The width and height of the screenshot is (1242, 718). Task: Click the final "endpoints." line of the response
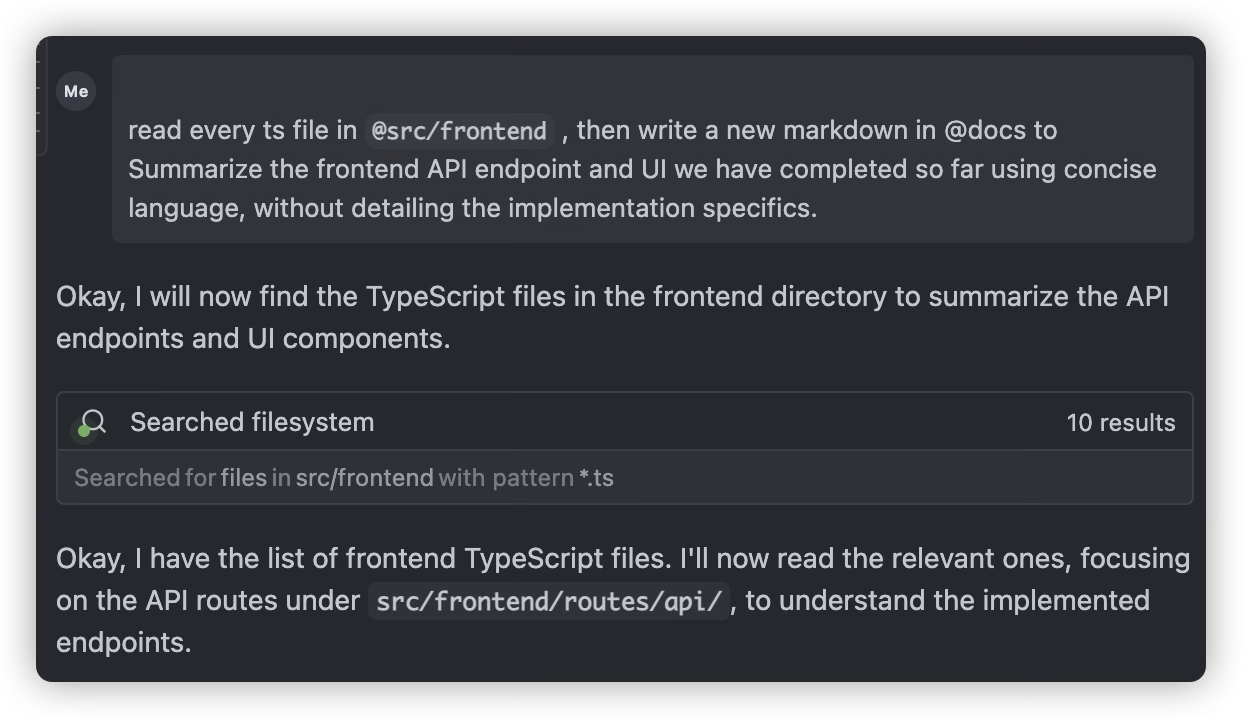[123, 642]
